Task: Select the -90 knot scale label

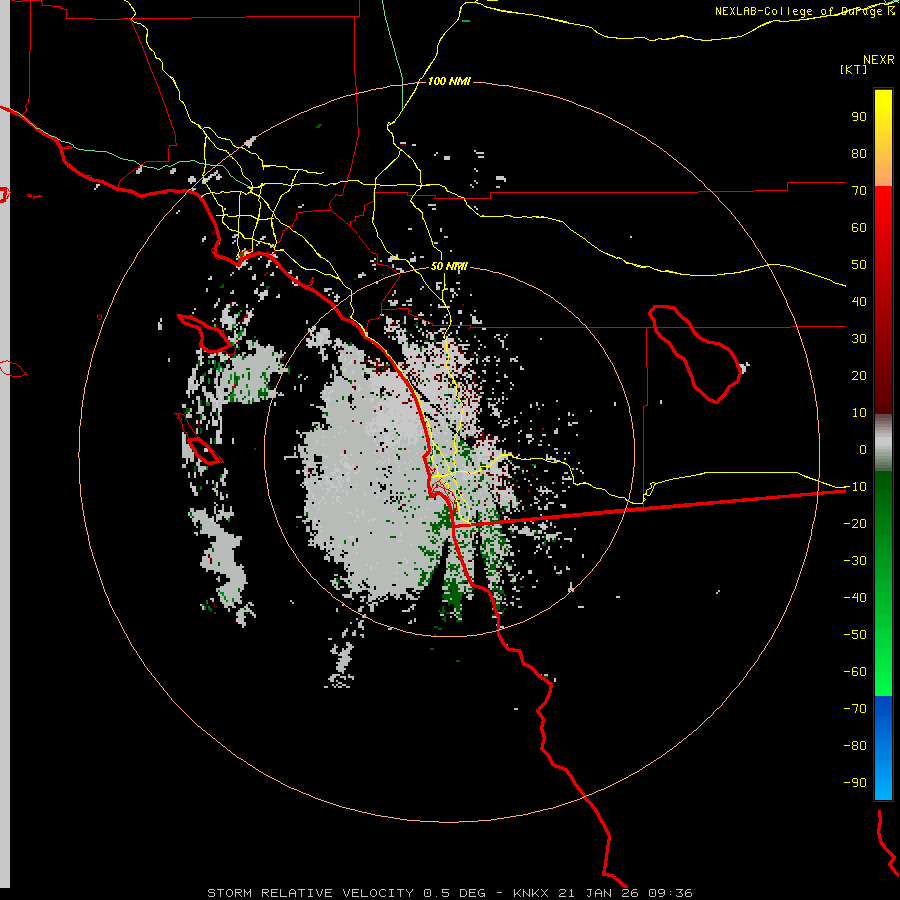Action: 855,782
